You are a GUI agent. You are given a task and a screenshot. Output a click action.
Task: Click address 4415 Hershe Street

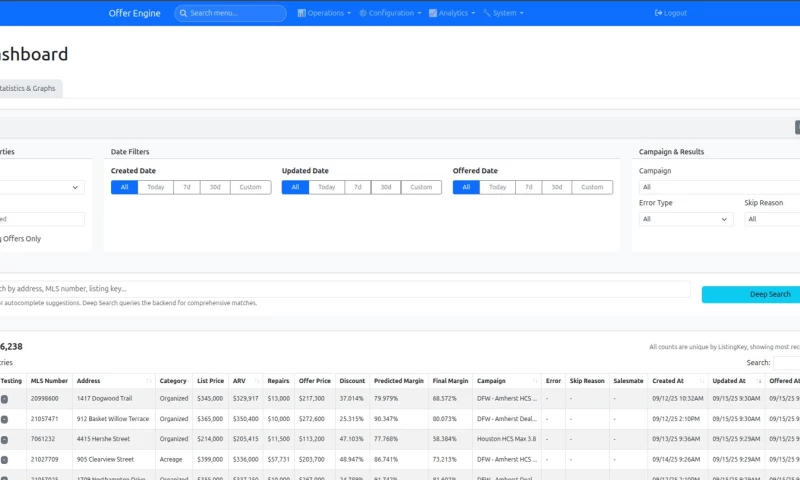click(103, 439)
